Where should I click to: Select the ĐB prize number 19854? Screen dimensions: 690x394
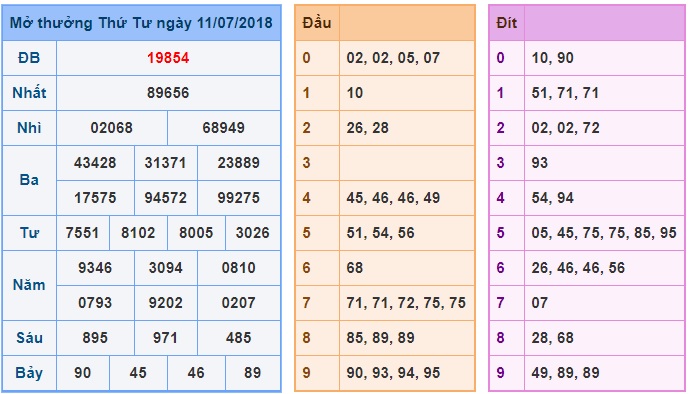point(168,58)
